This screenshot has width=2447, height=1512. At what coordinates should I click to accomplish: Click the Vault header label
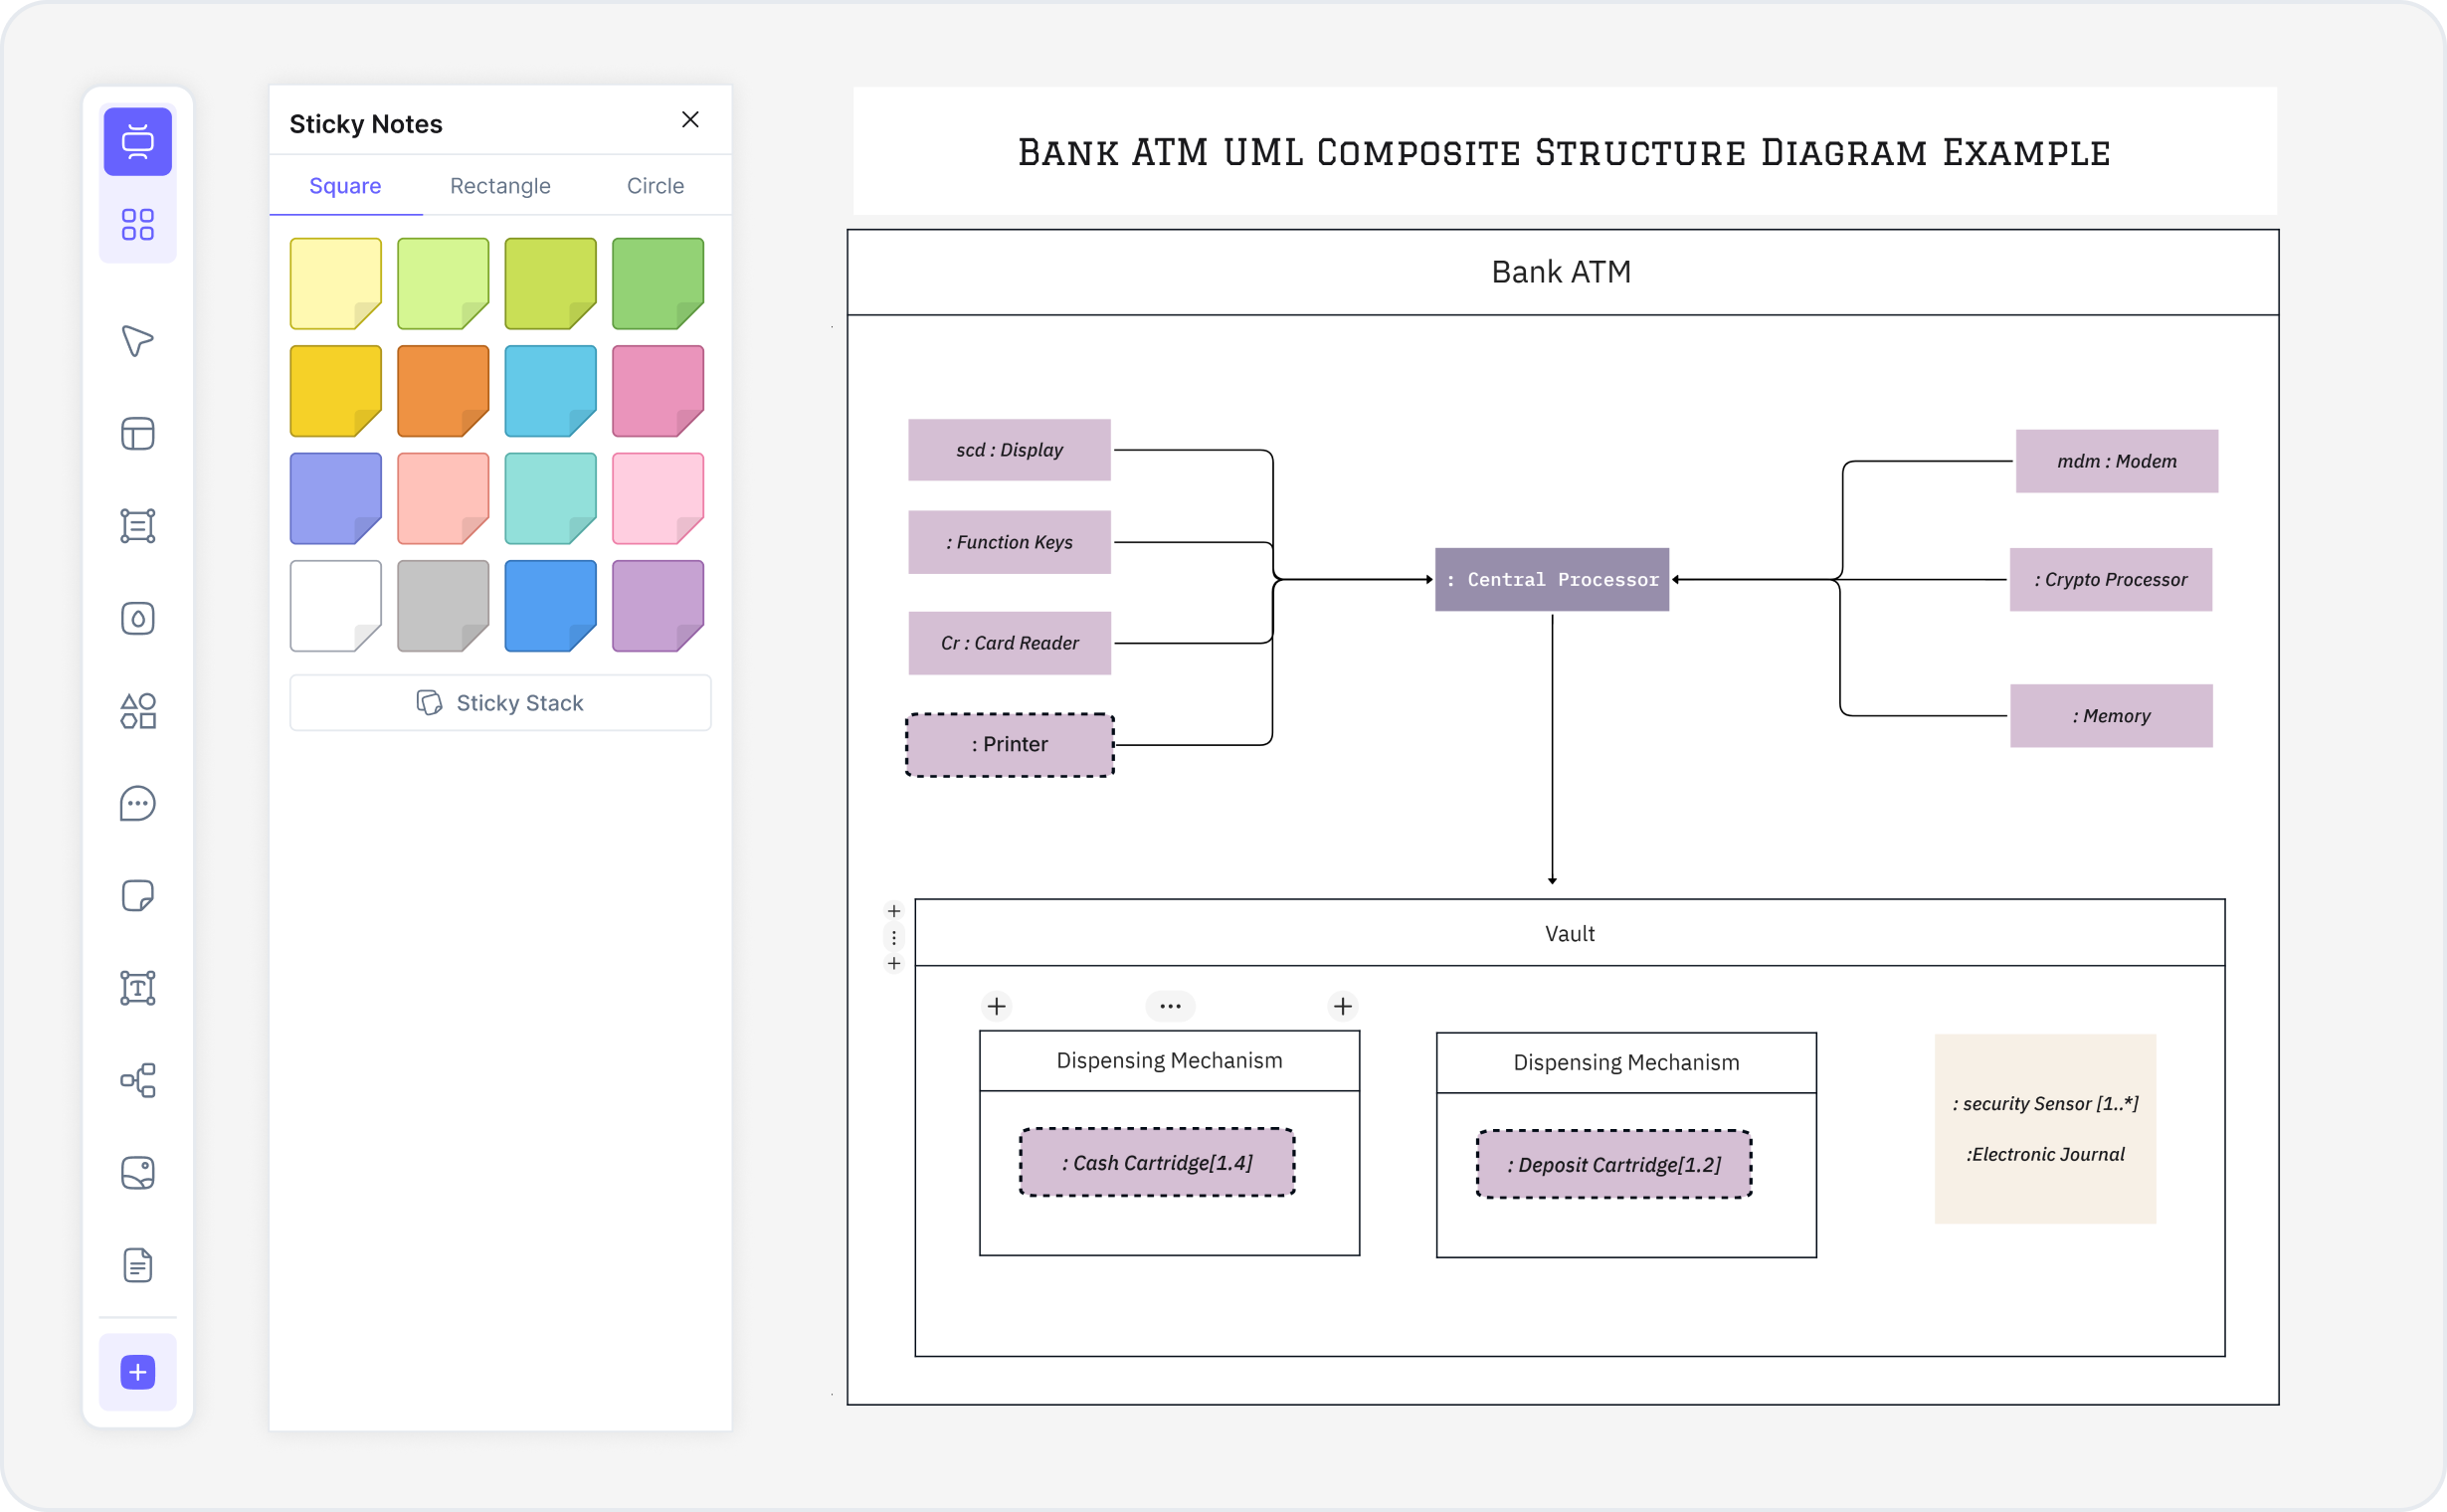click(x=1569, y=934)
